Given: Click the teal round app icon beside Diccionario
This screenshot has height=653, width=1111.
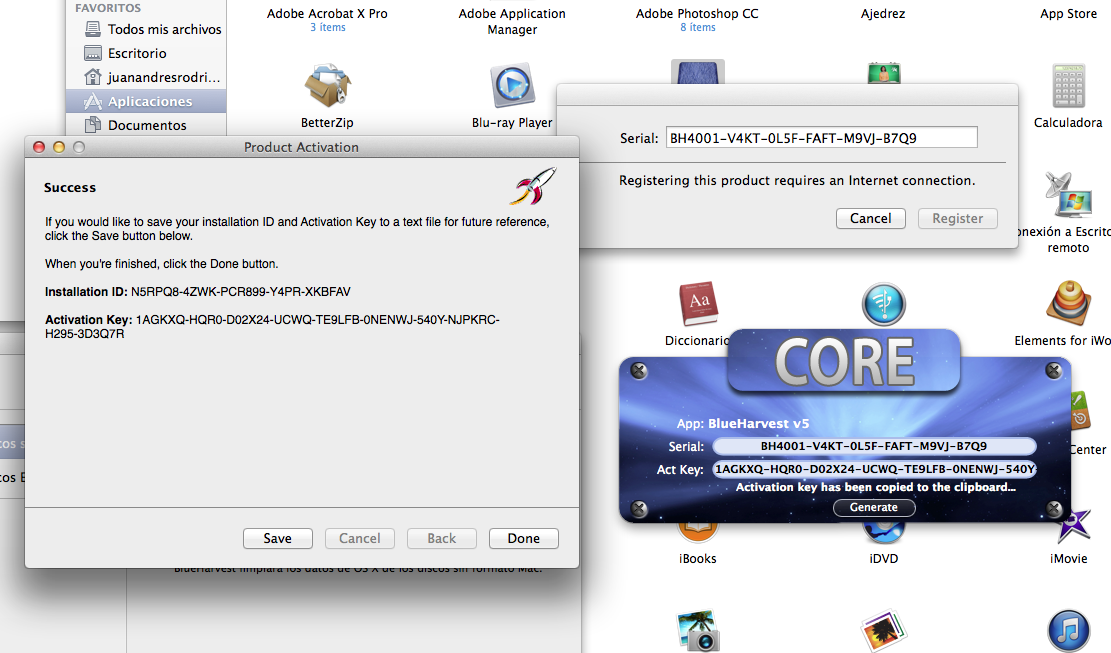Looking at the screenshot, I should 884,304.
